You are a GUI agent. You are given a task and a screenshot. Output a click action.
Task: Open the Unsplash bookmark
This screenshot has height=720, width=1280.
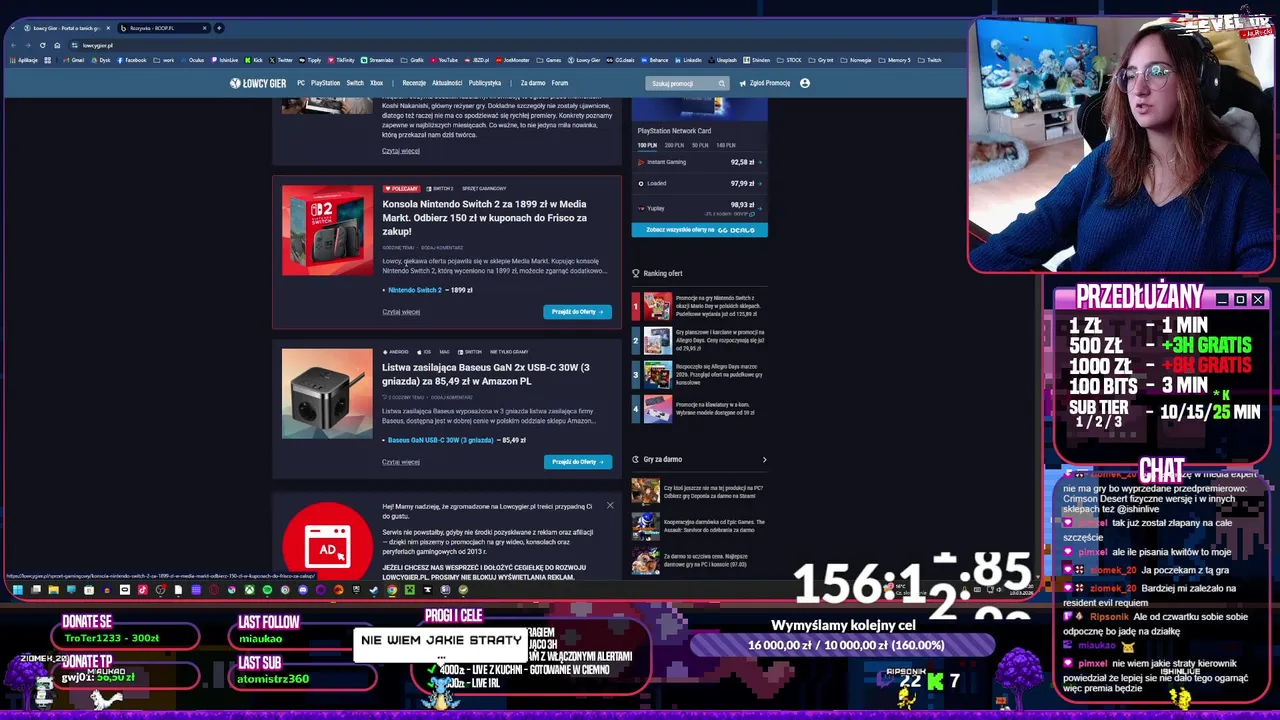click(x=723, y=60)
